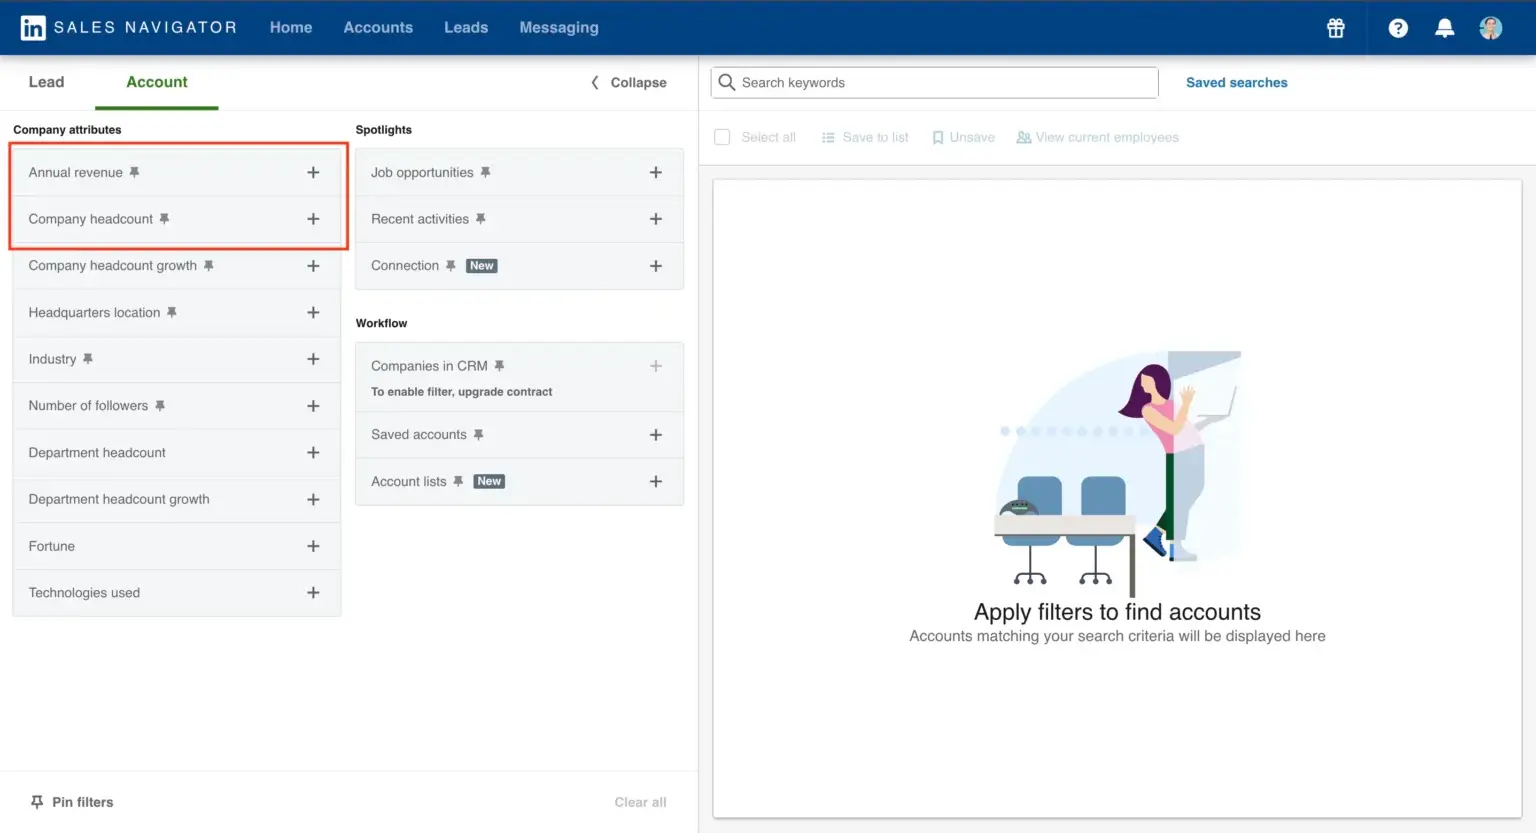Screen dimensions: 1536x833
Task: Collapse the filters panel
Action: (629, 82)
